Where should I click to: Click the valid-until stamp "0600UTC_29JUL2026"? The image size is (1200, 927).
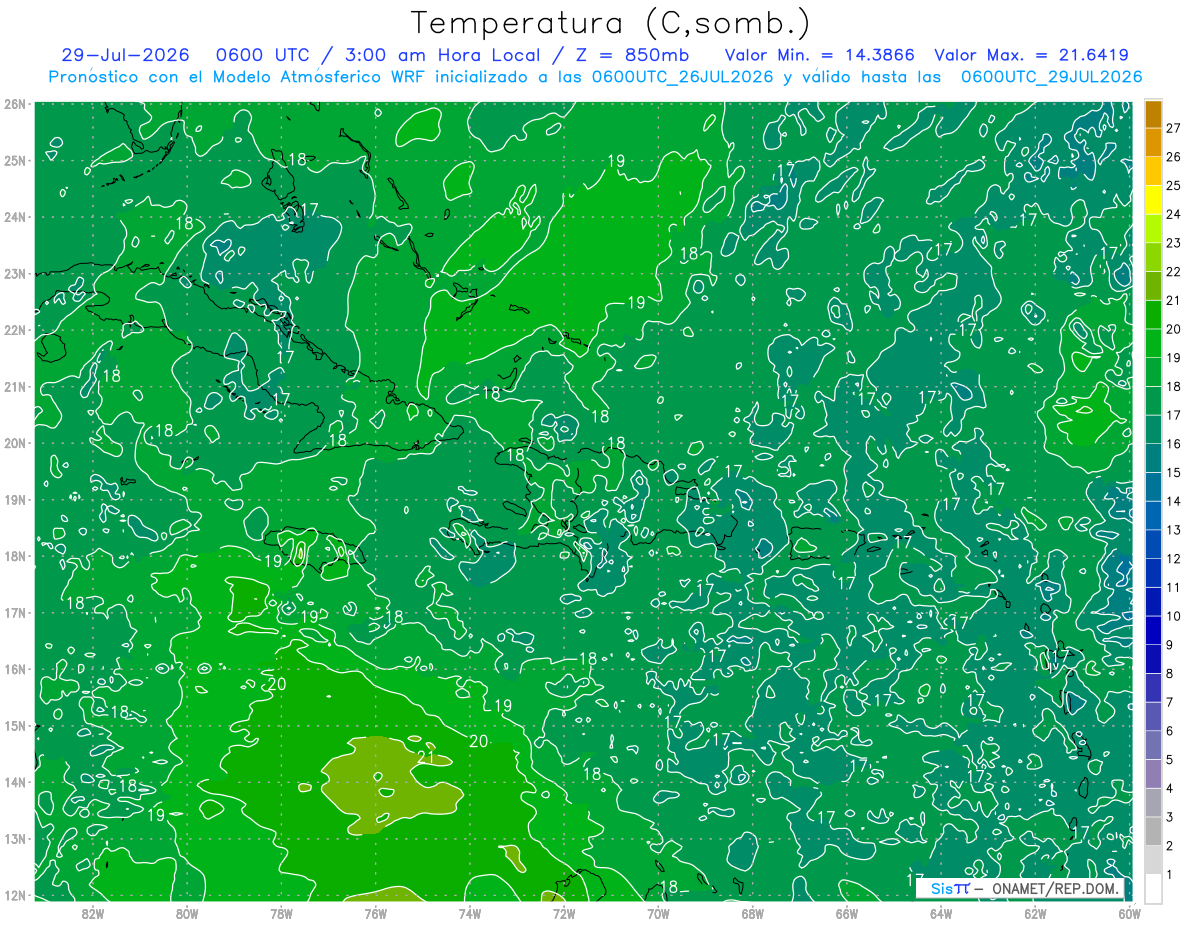(x=1051, y=77)
